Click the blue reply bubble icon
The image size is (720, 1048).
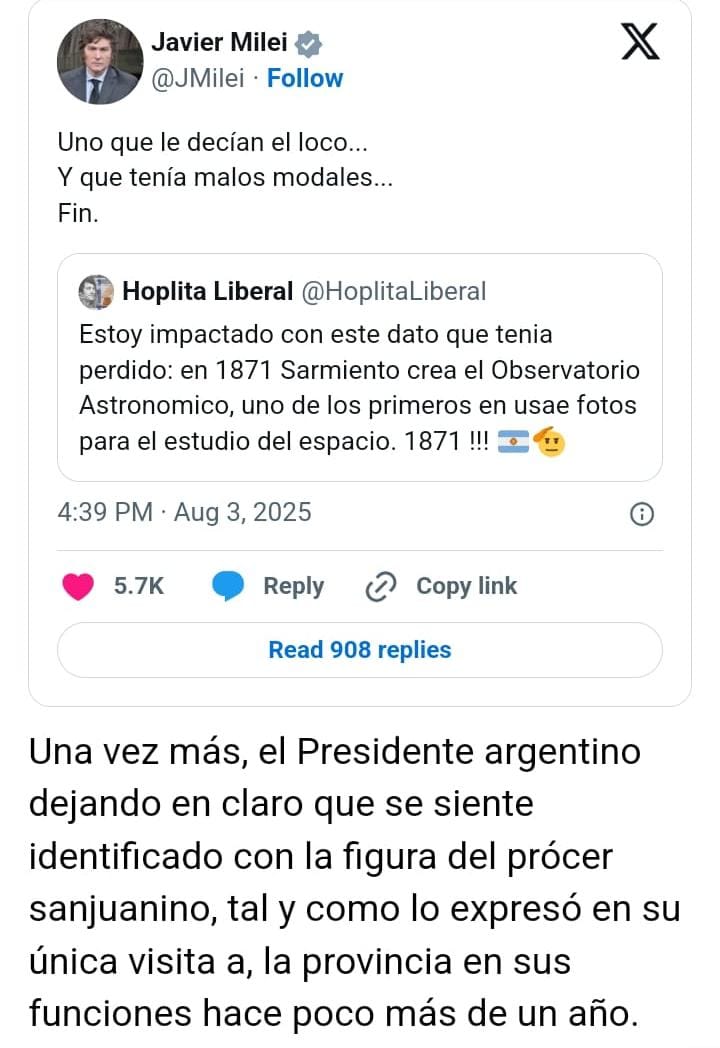click(x=228, y=587)
